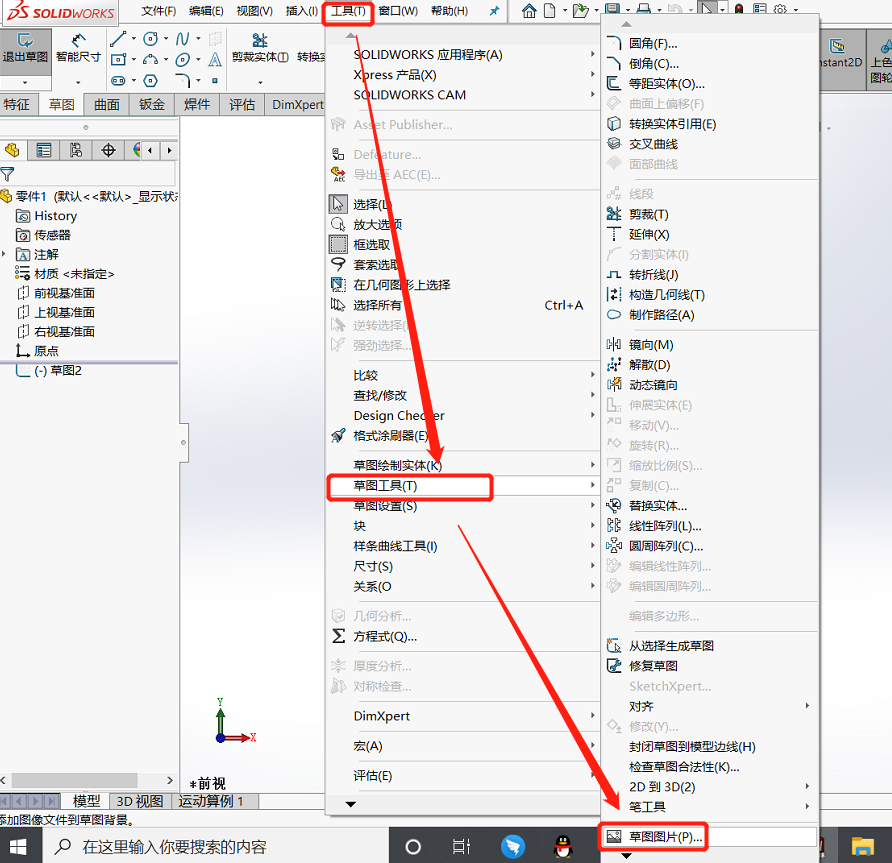Switch to the Sheet Metal (钣金) tab
This screenshot has height=863, width=892.
point(152,105)
